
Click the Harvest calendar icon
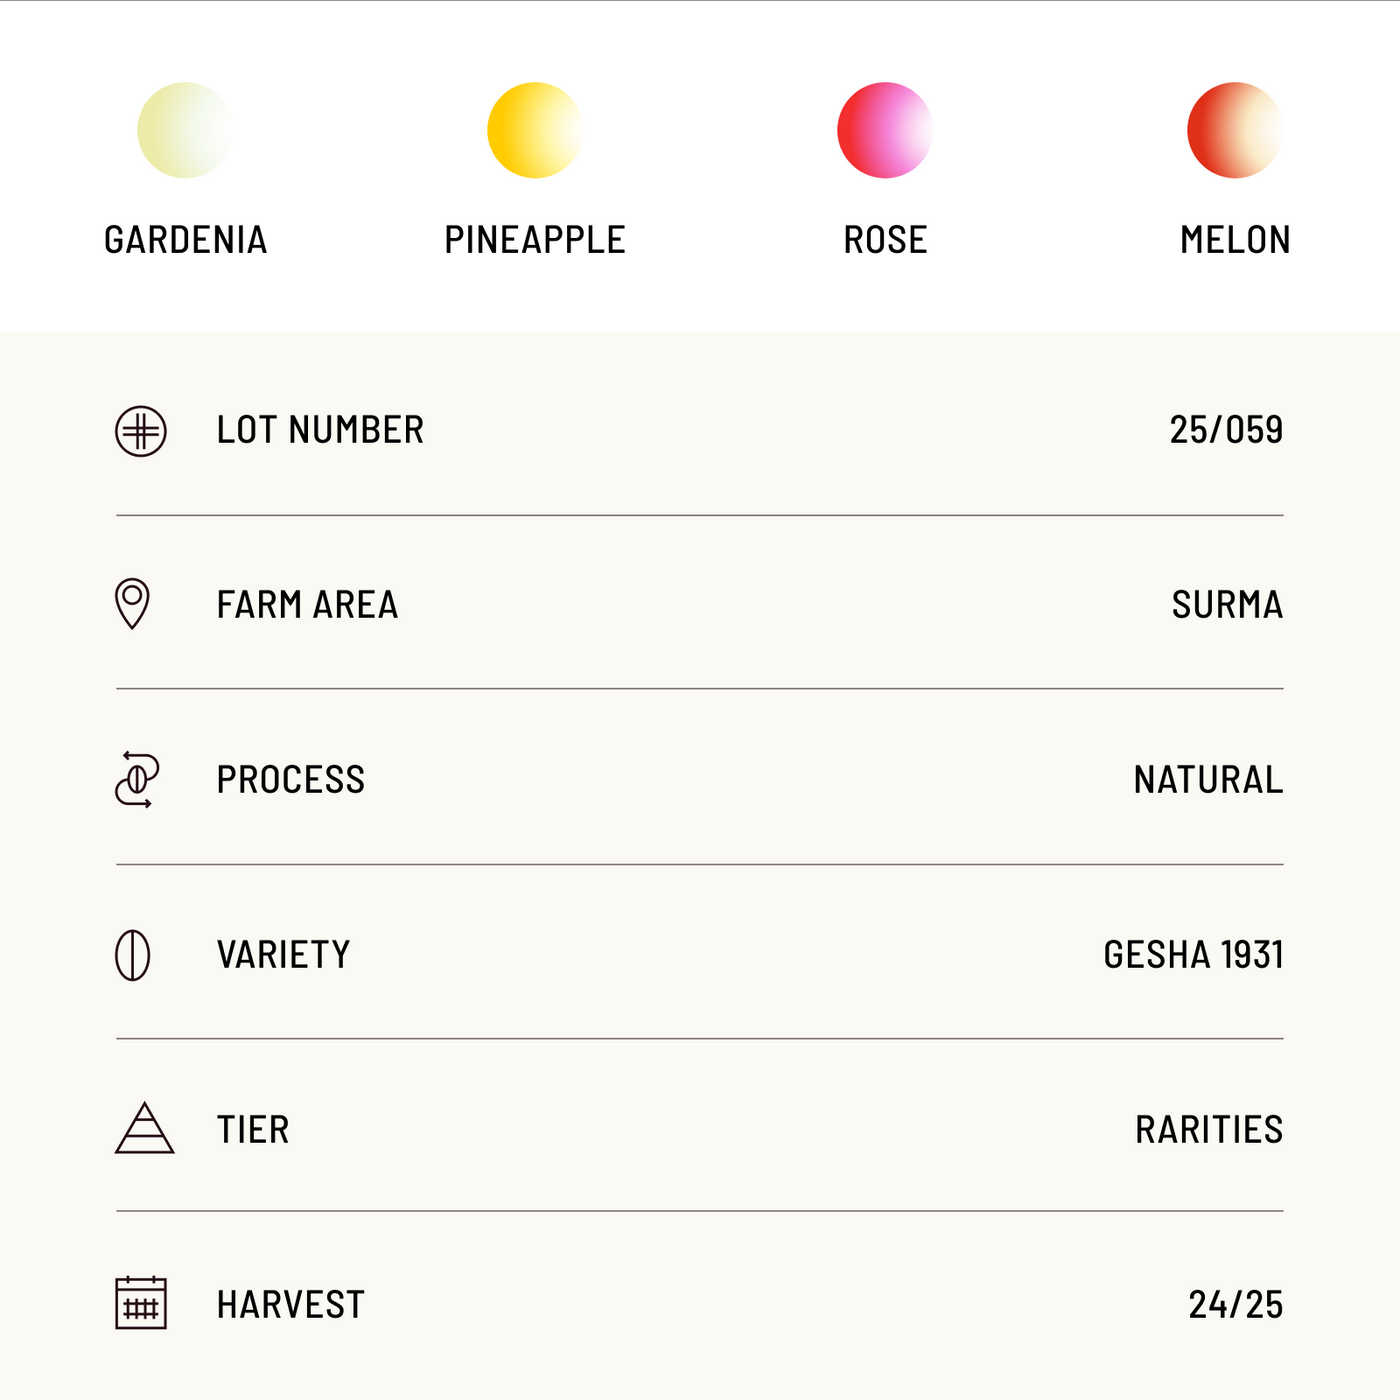point(141,1303)
